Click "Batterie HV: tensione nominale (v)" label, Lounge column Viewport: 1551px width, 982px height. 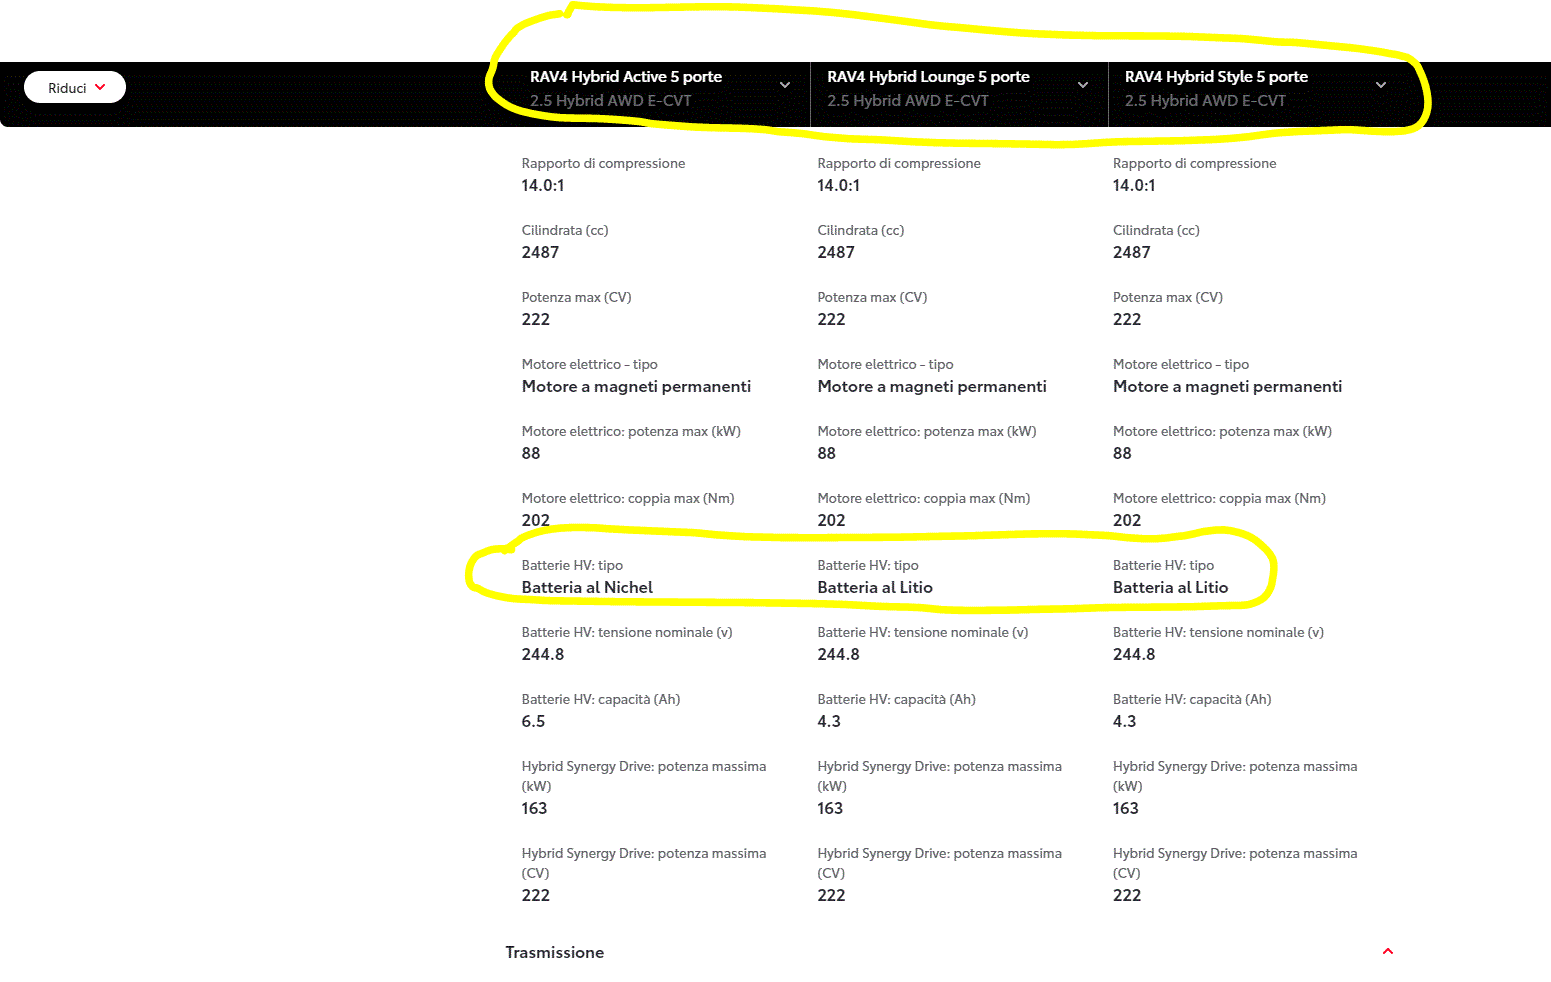point(923,632)
